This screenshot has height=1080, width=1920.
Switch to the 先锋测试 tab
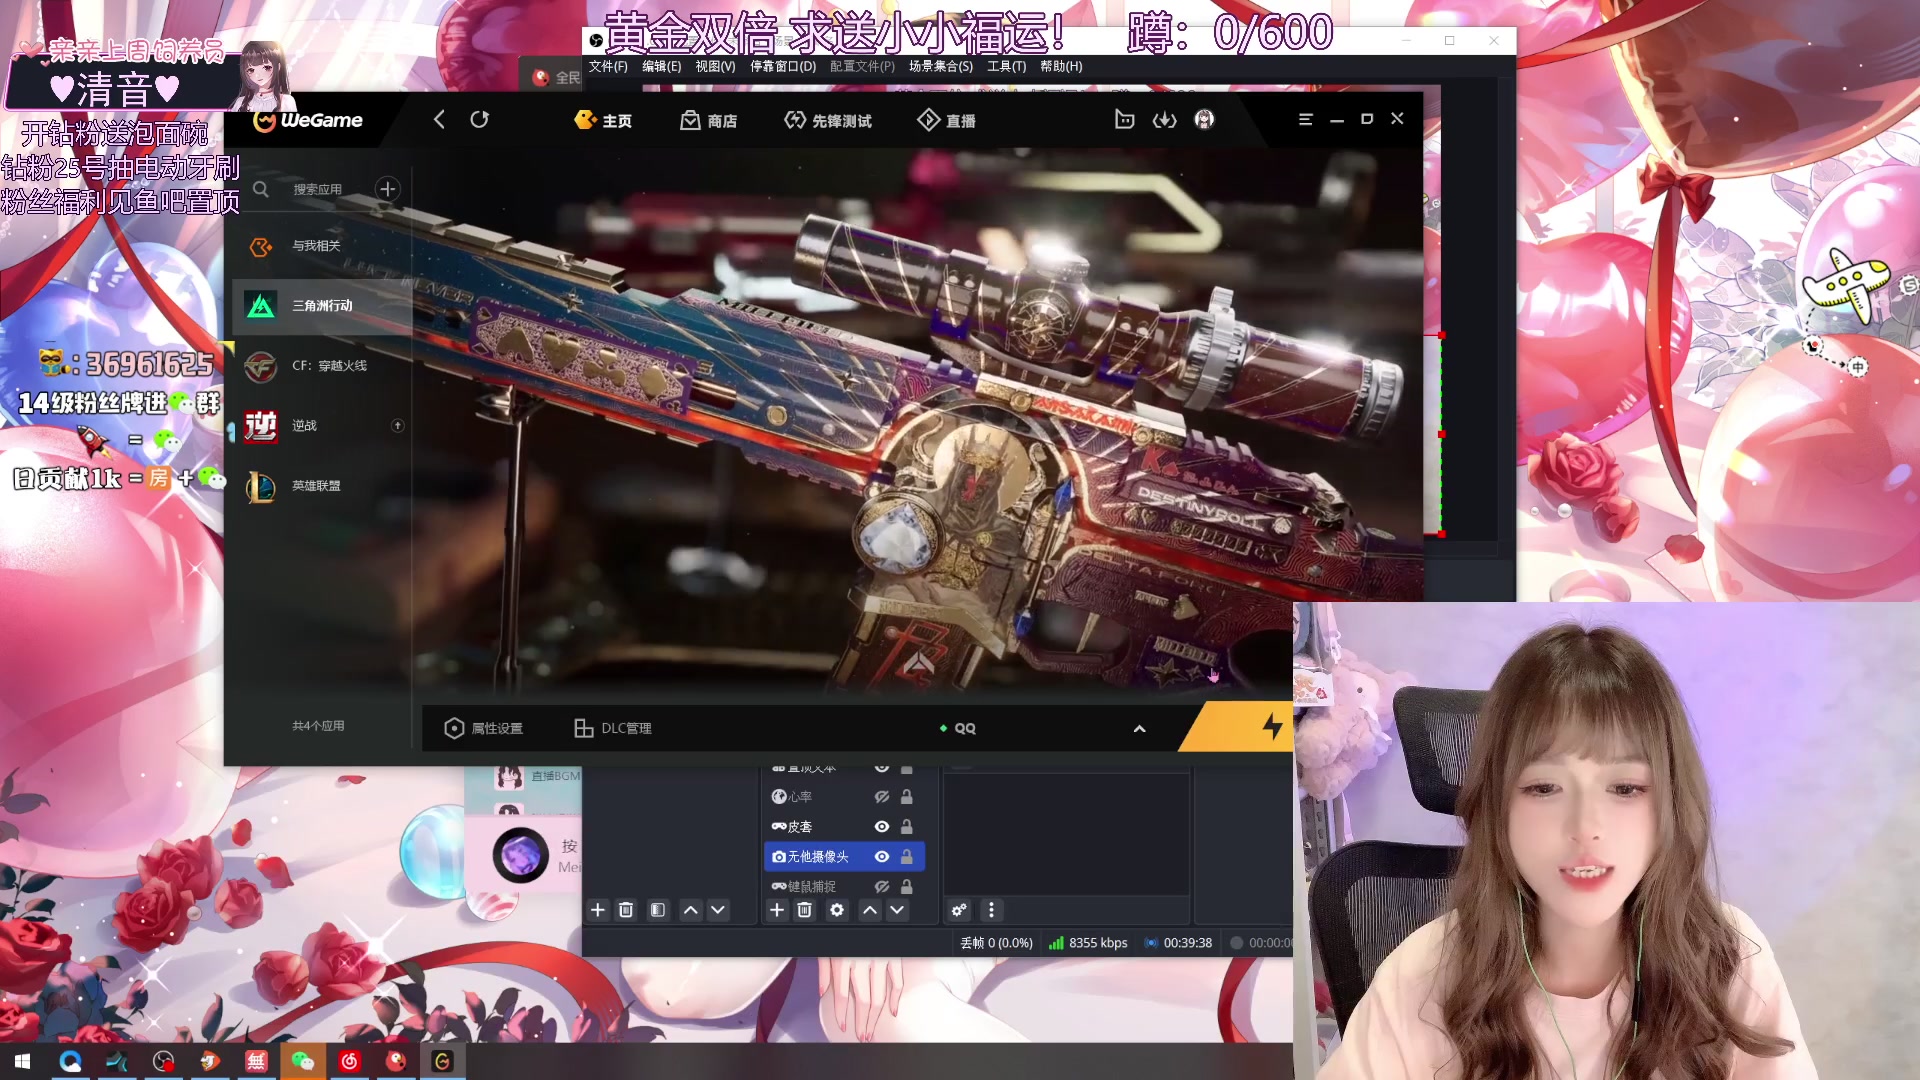pyautogui.click(x=828, y=121)
